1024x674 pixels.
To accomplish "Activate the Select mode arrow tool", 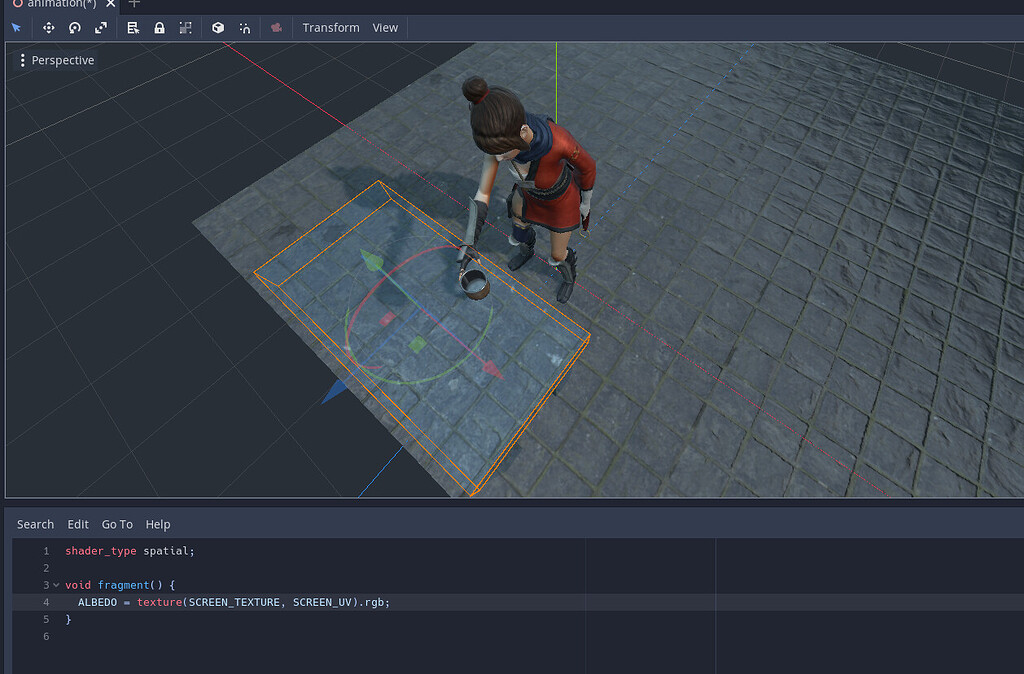I will click(x=16, y=28).
